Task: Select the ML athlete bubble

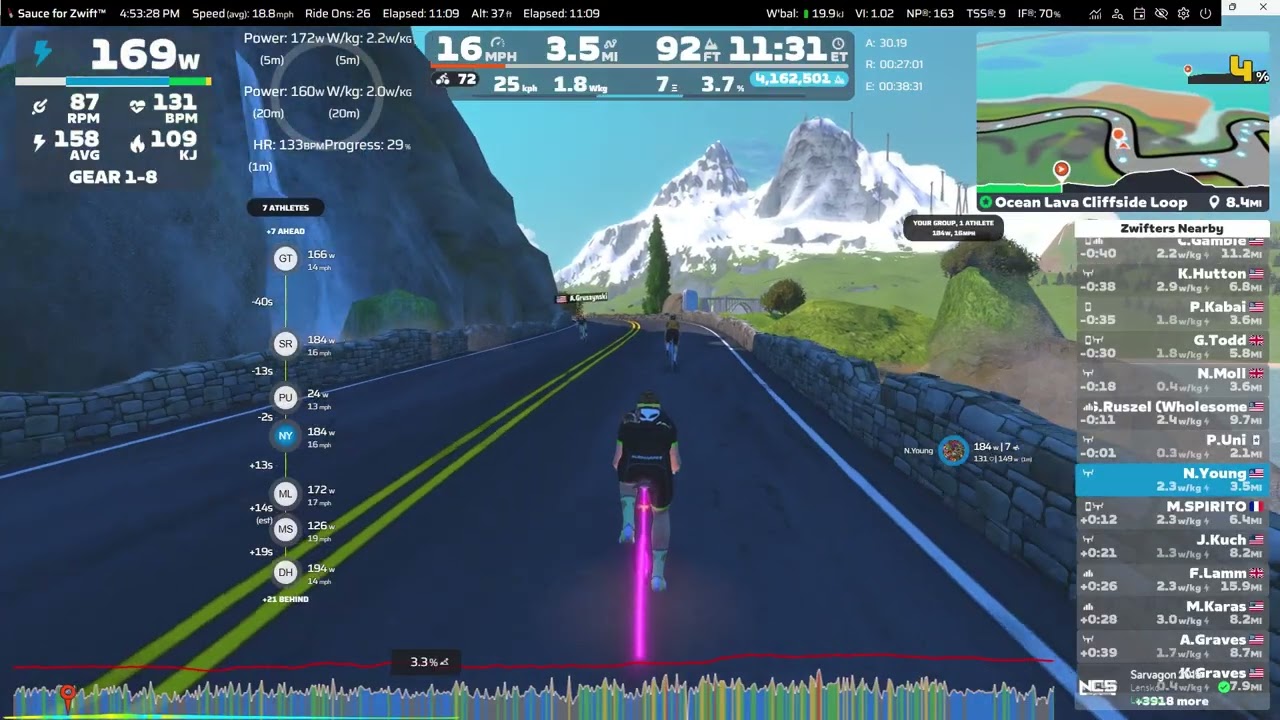Action: click(x=286, y=494)
